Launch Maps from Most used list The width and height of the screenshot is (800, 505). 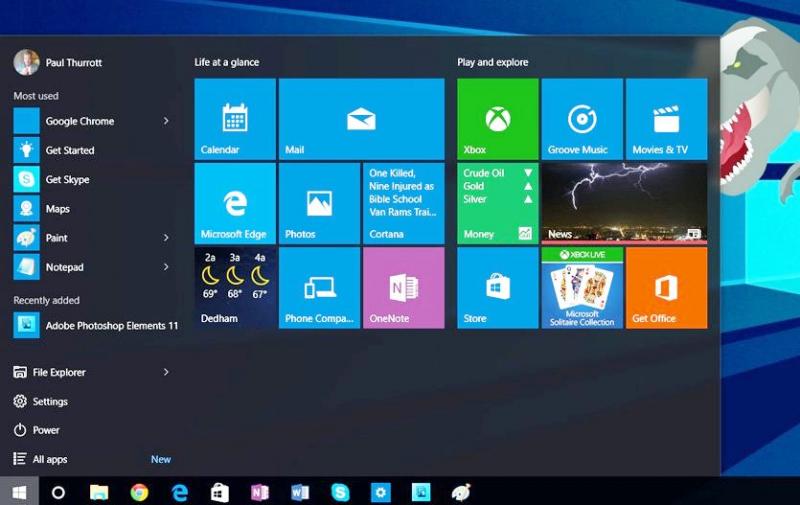[92, 209]
